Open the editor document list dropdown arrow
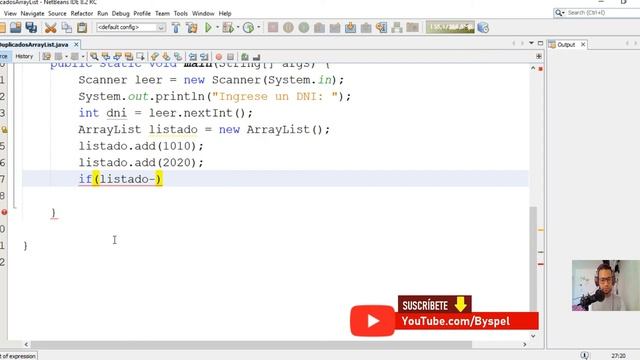The image size is (640, 360). click(x=531, y=43)
